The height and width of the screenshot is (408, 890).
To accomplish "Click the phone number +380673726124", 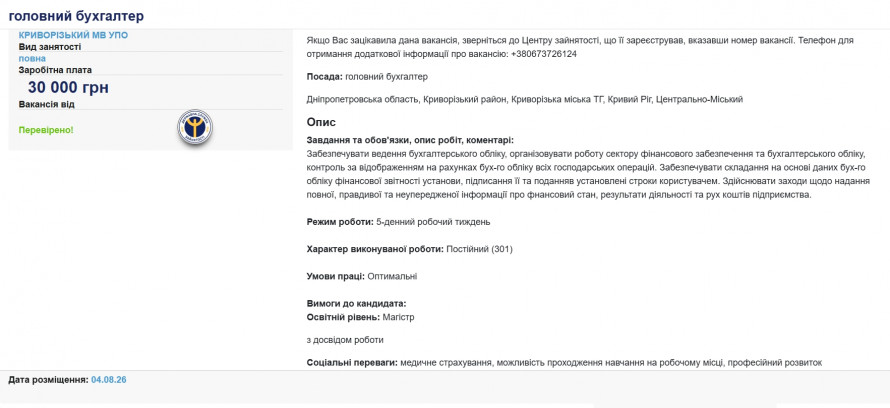I will (544, 54).
